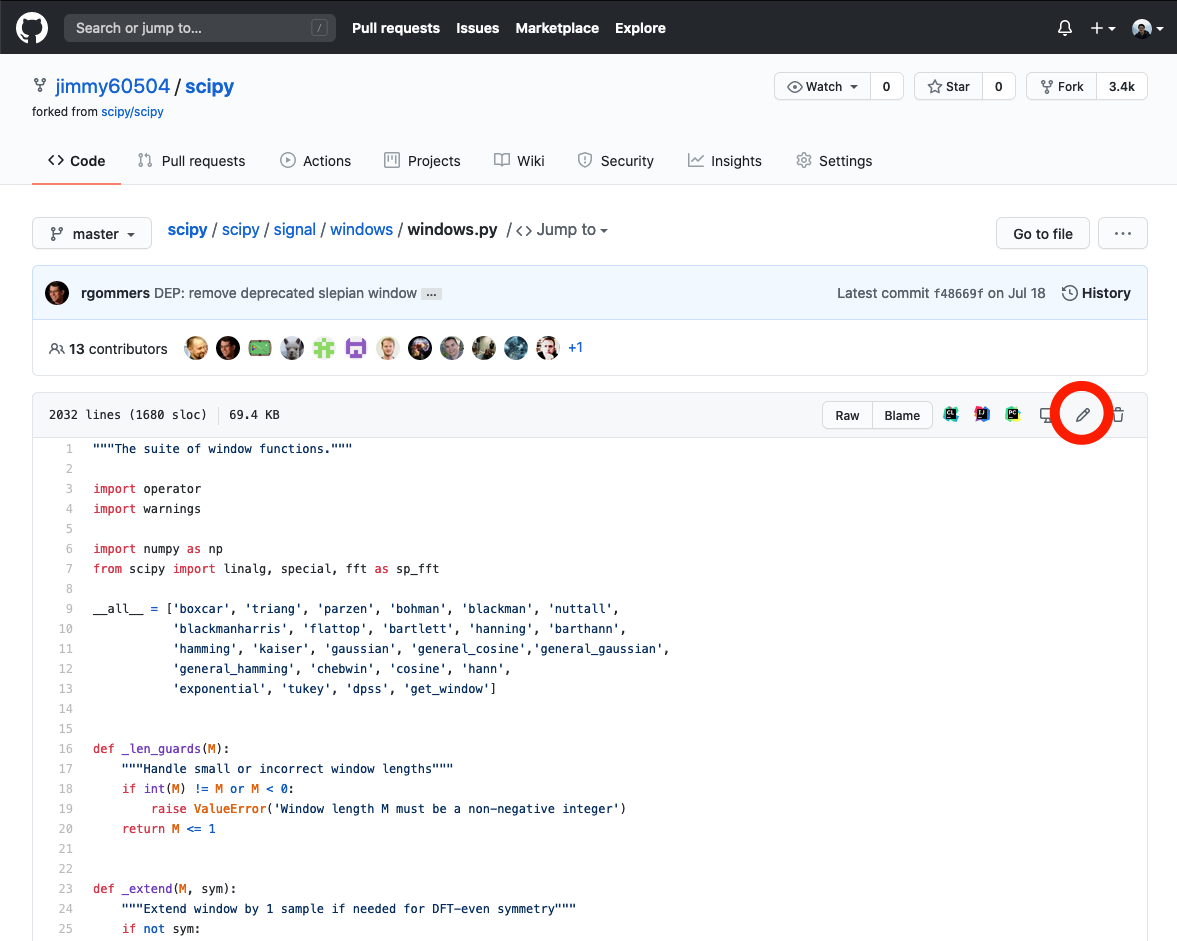The image size is (1177, 941).
Task: Open the notifications bell
Action: coord(1064,28)
